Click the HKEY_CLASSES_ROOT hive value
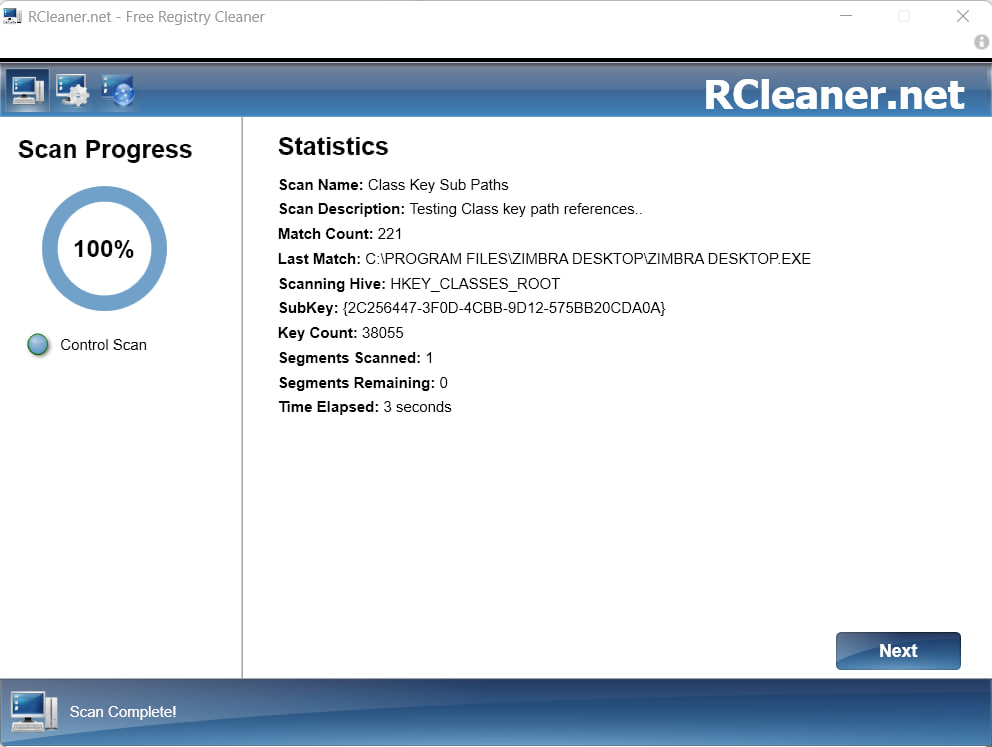 [475, 284]
